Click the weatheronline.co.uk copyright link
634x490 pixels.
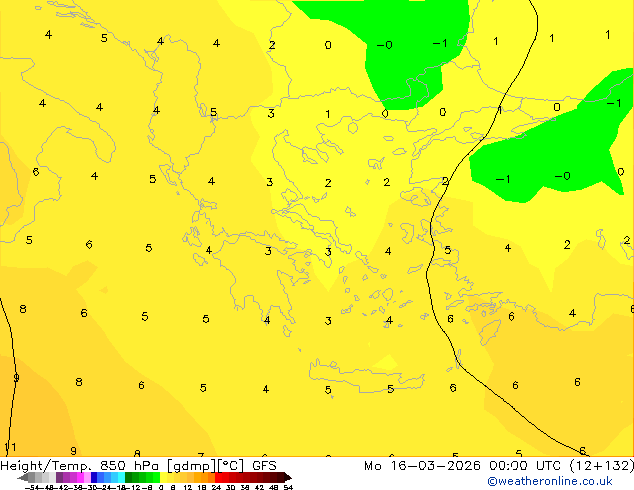click(x=550, y=481)
